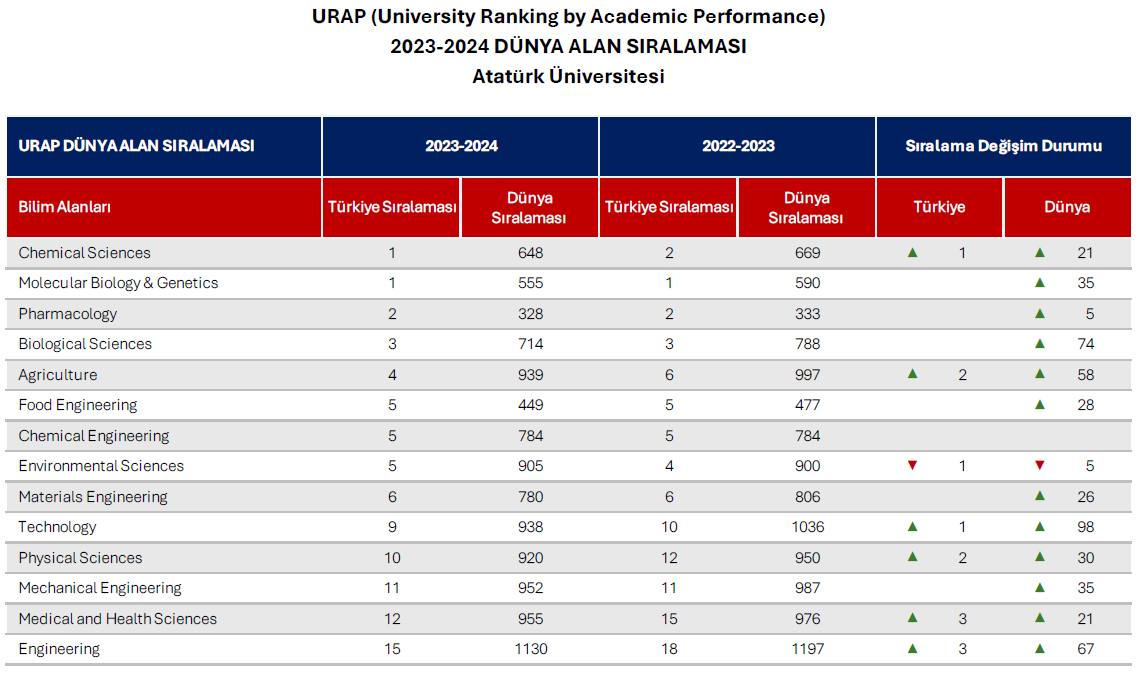1140x675 pixels.
Task: Click the Mechanical Engineering row label
Action: (x=100, y=588)
